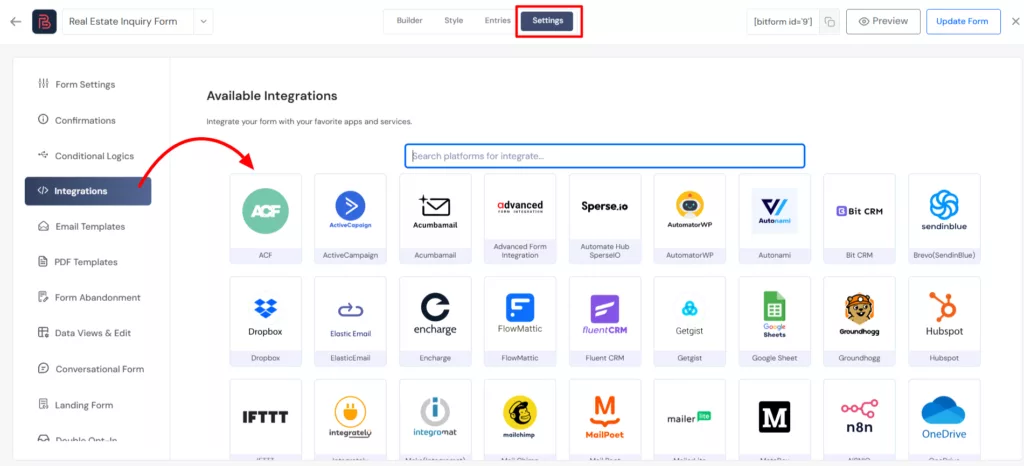Open Conditional Logics in sidebar
This screenshot has width=1024, height=466.
click(x=88, y=156)
